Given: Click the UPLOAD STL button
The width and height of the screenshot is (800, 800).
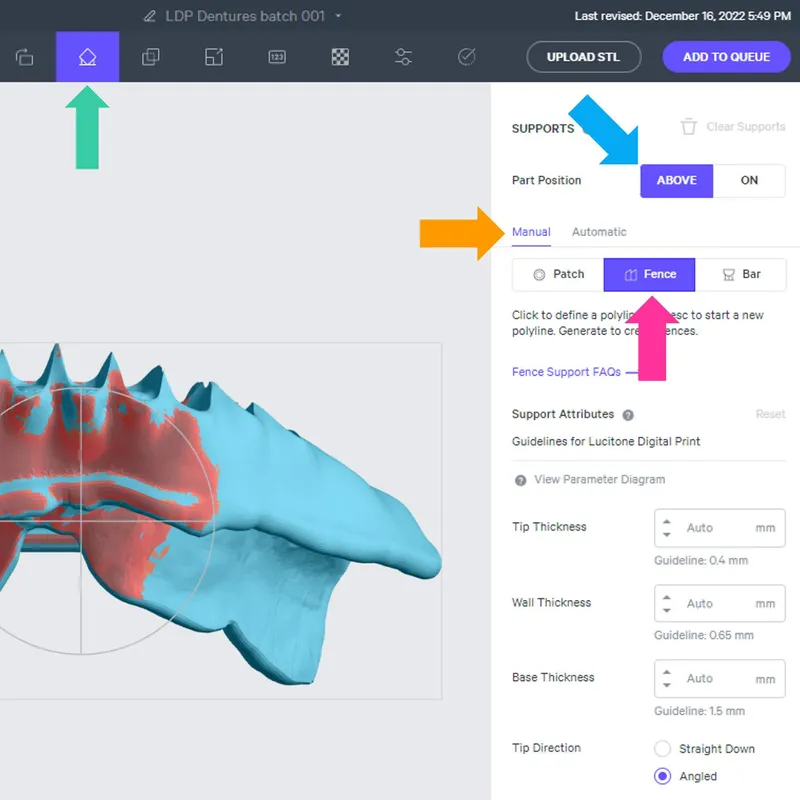Looking at the screenshot, I should pos(584,57).
